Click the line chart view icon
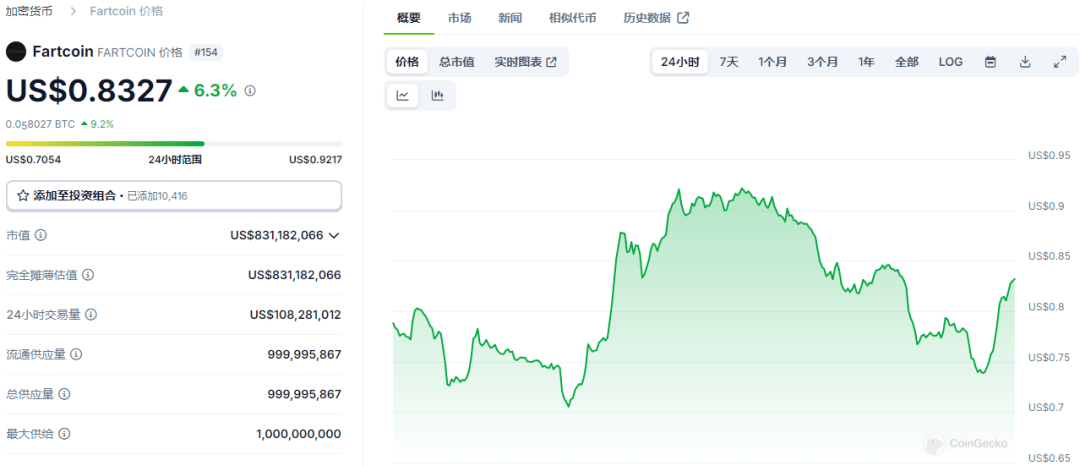The width and height of the screenshot is (1080, 466). (402, 96)
